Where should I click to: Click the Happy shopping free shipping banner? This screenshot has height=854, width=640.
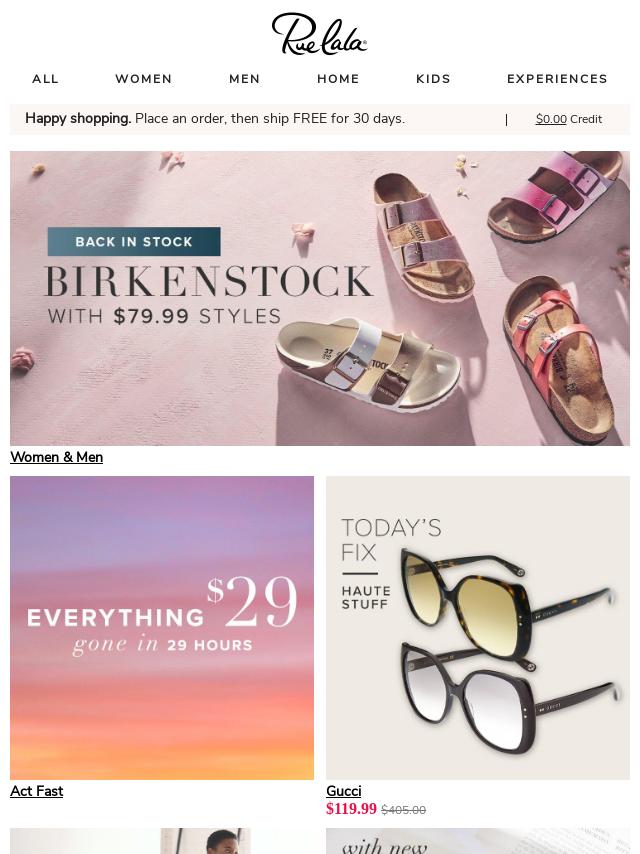tap(215, 119)
